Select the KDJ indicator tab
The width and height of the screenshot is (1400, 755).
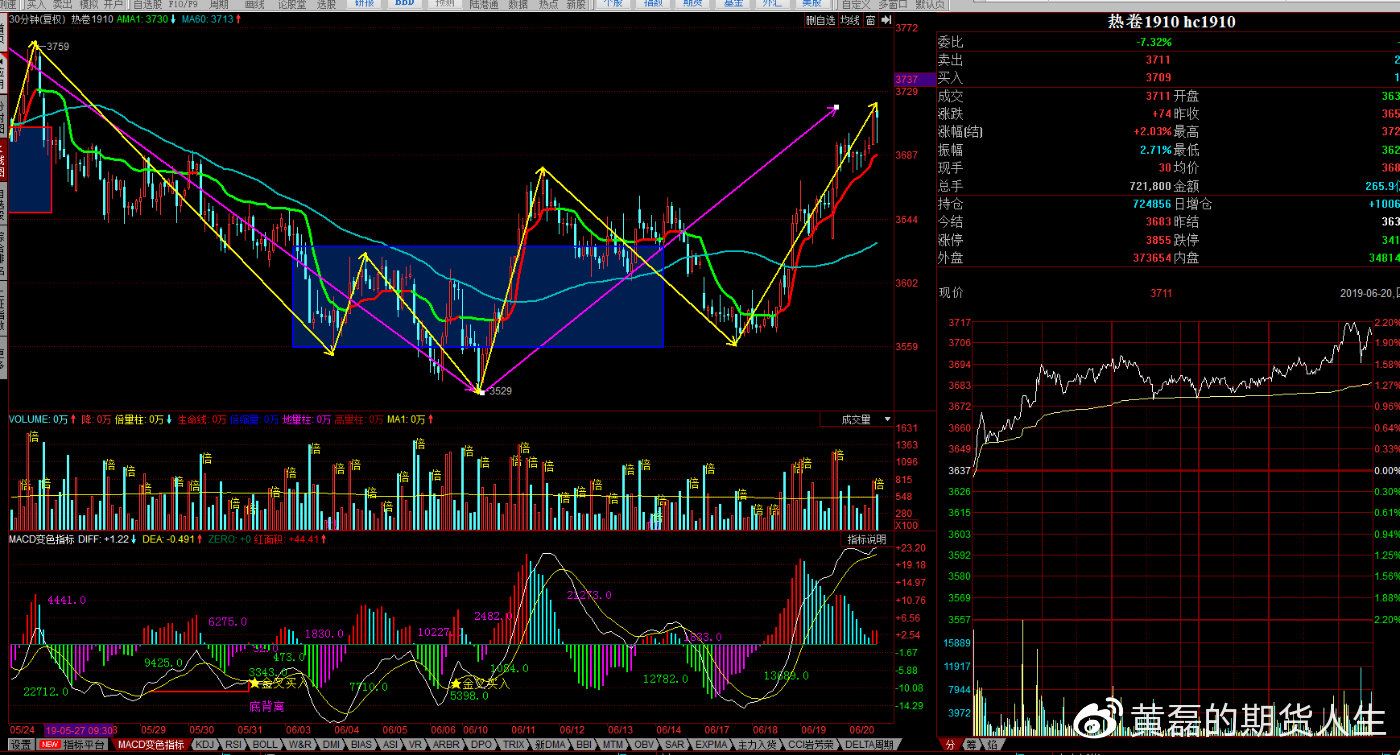[205, 745]
